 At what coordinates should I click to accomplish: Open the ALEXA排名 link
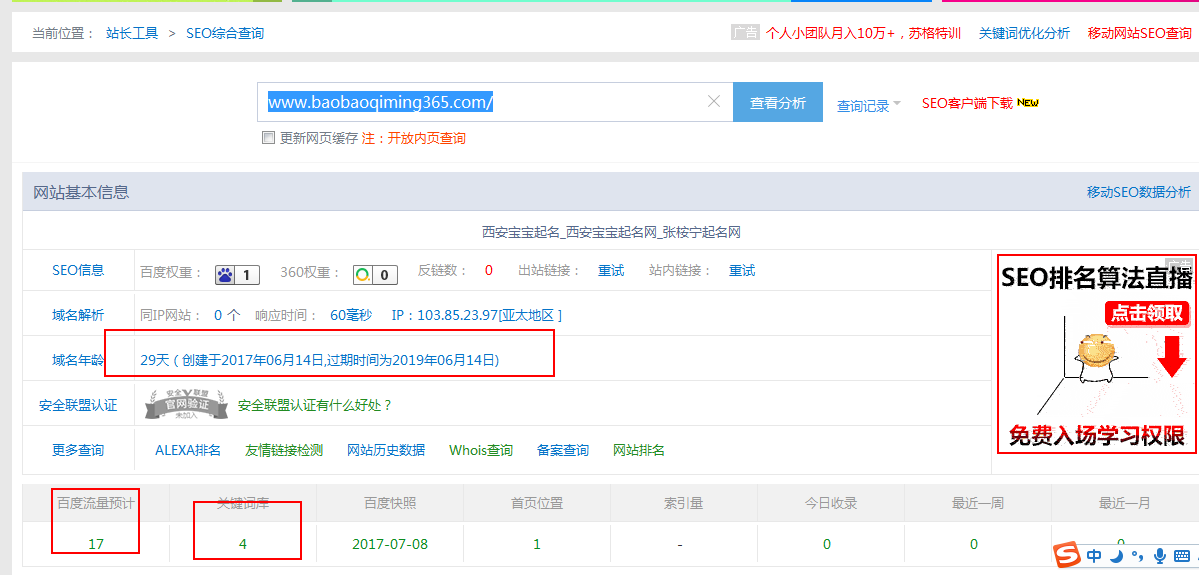[188, 450]
